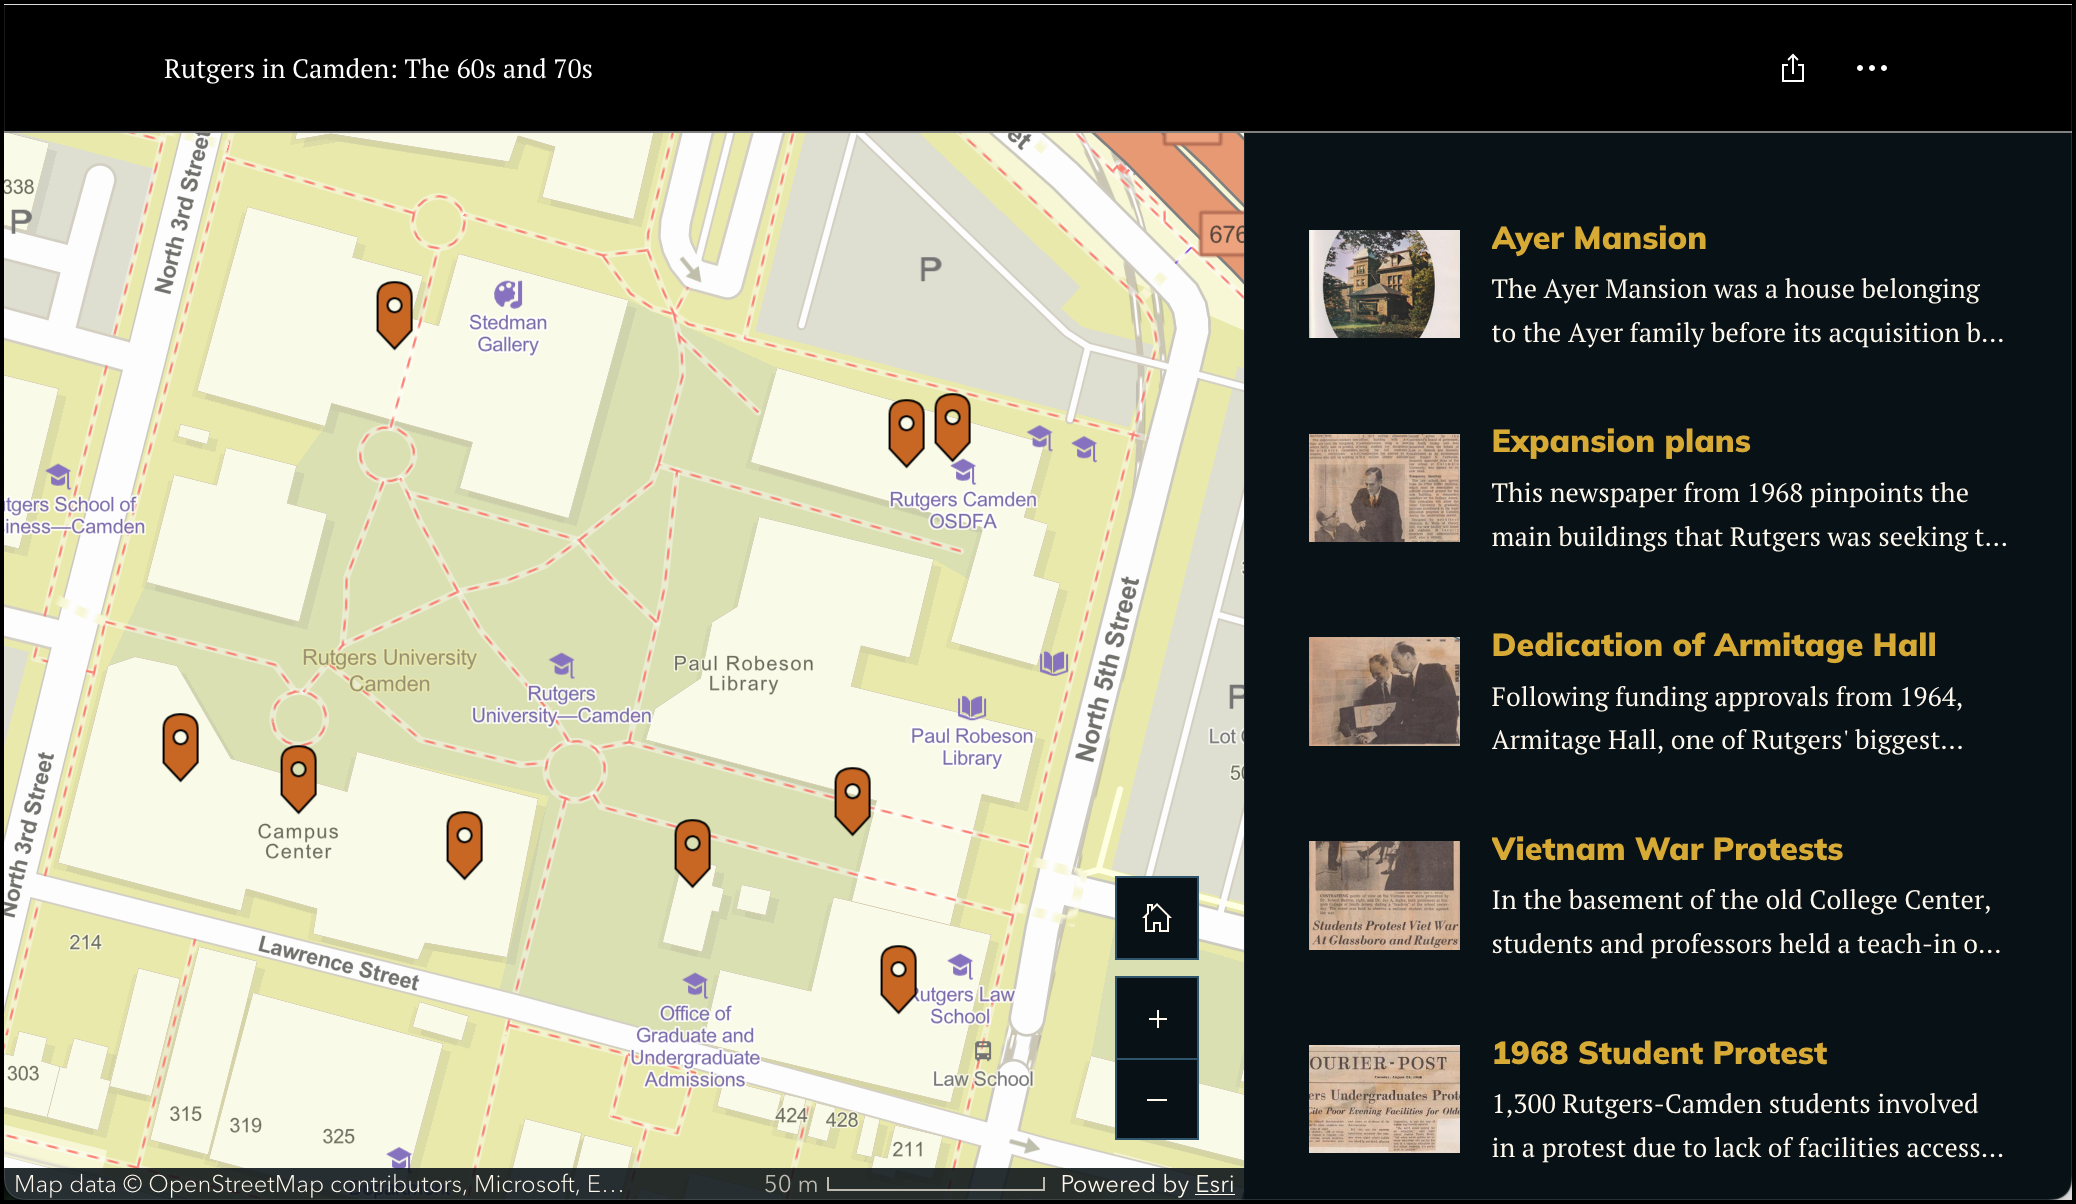
Task: Click the Vietnam War Protests clipping thumbnail
Action: click(x=1384, y=895)
